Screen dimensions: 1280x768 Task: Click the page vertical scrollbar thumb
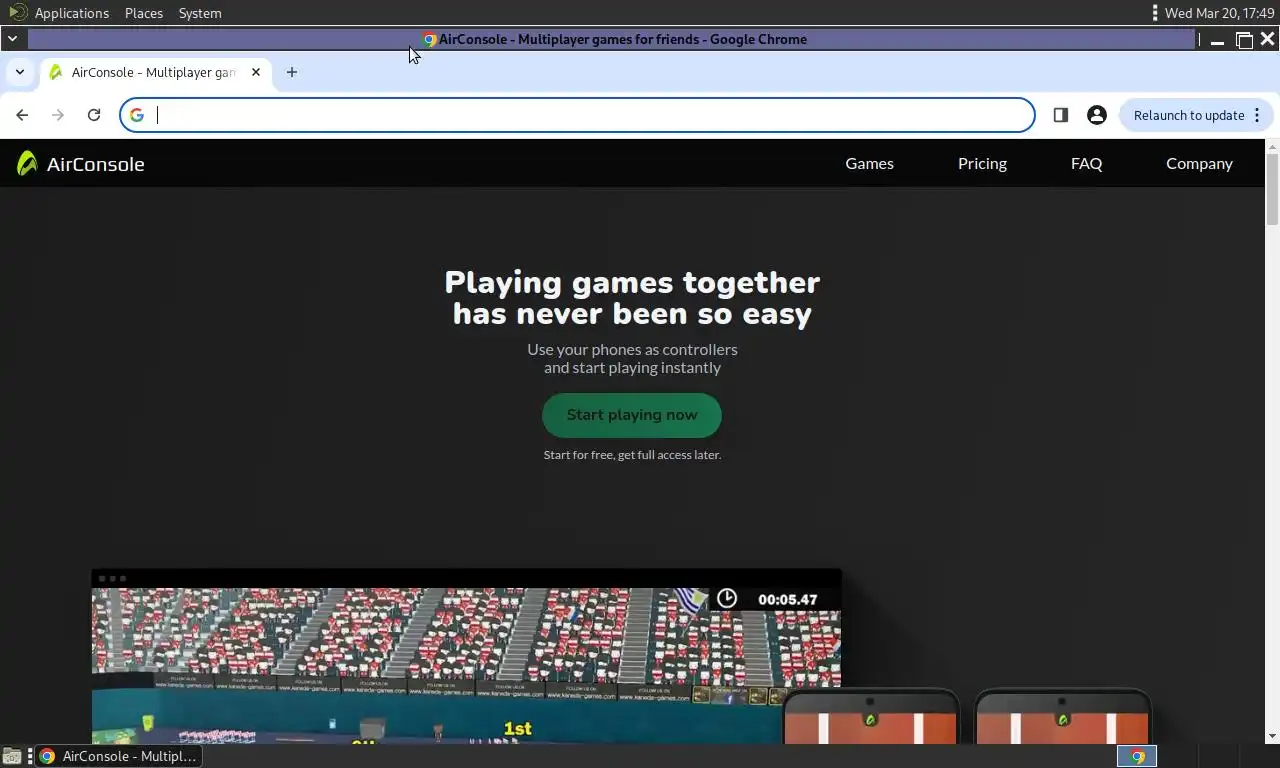click(x=1272, y=190)
